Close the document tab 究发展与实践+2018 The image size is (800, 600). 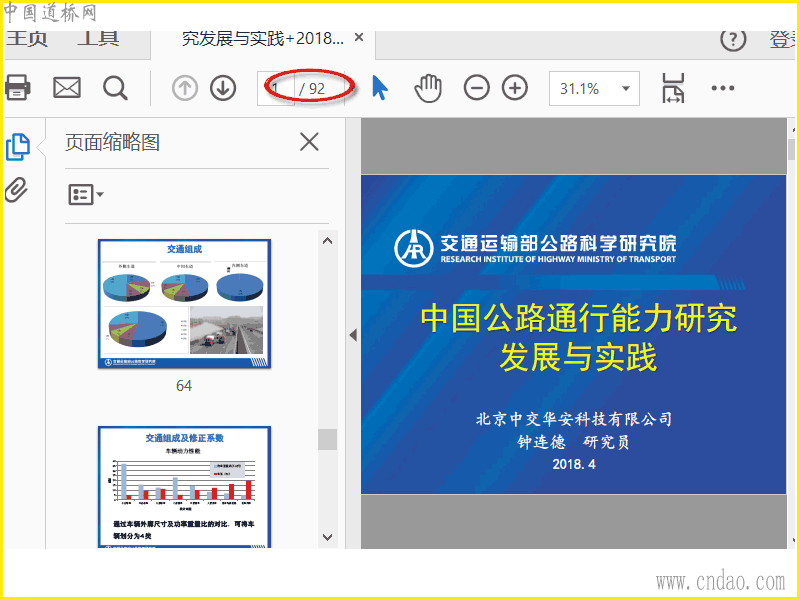359,37
